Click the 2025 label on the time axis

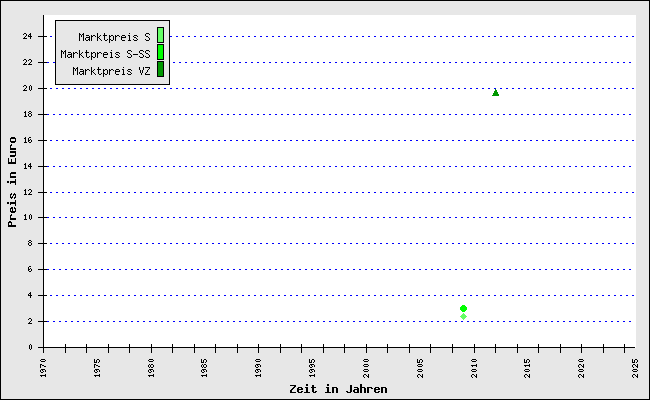(635, 366)
